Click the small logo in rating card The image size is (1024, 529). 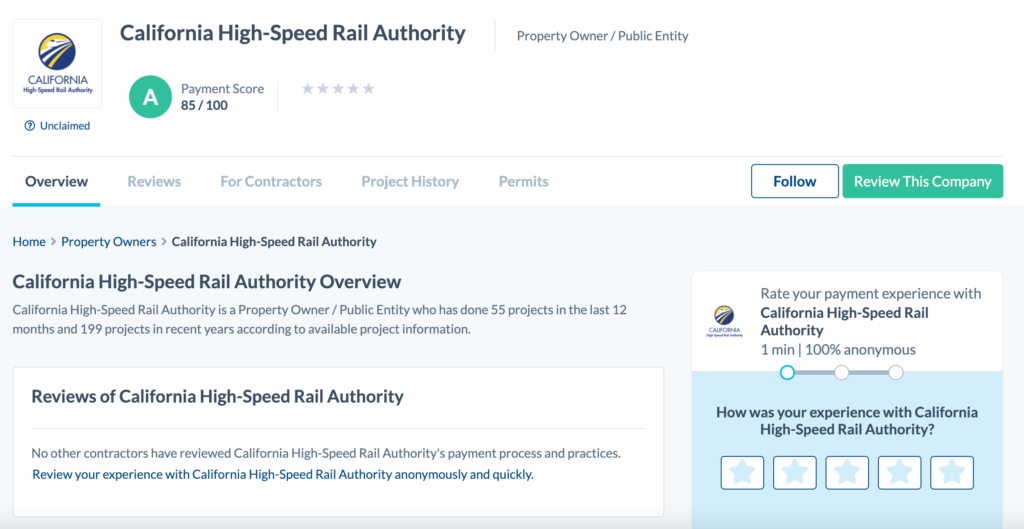tap(725, 320)
